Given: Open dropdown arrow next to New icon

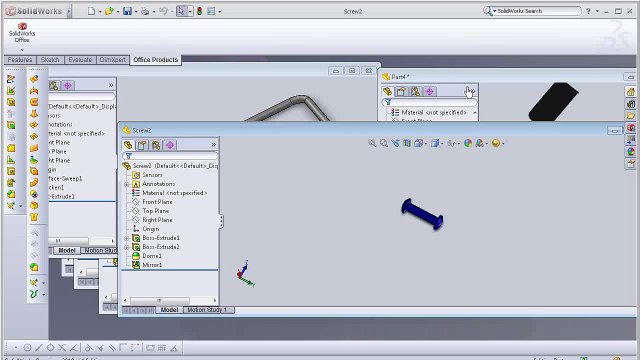Looking at the screenshot, I should click(100, 11).
